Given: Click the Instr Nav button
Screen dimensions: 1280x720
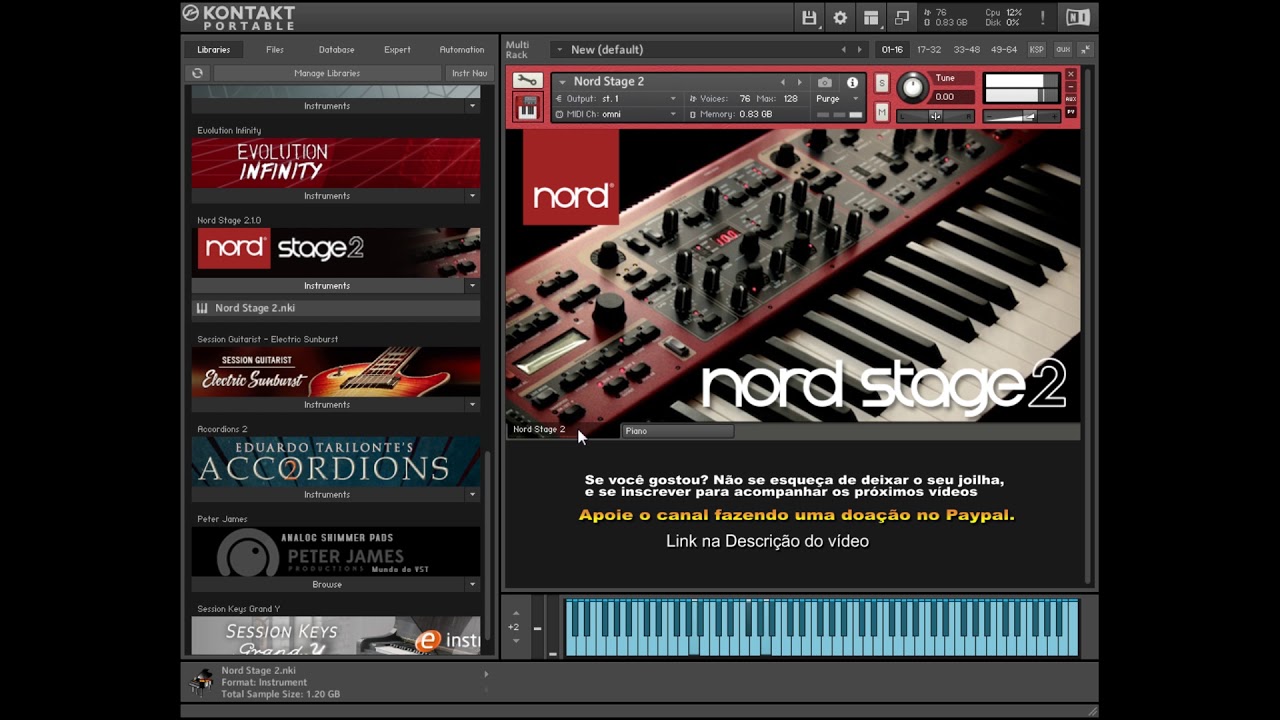Looking at the screenshot, I should pyautogui.click(x=469, y=73).
